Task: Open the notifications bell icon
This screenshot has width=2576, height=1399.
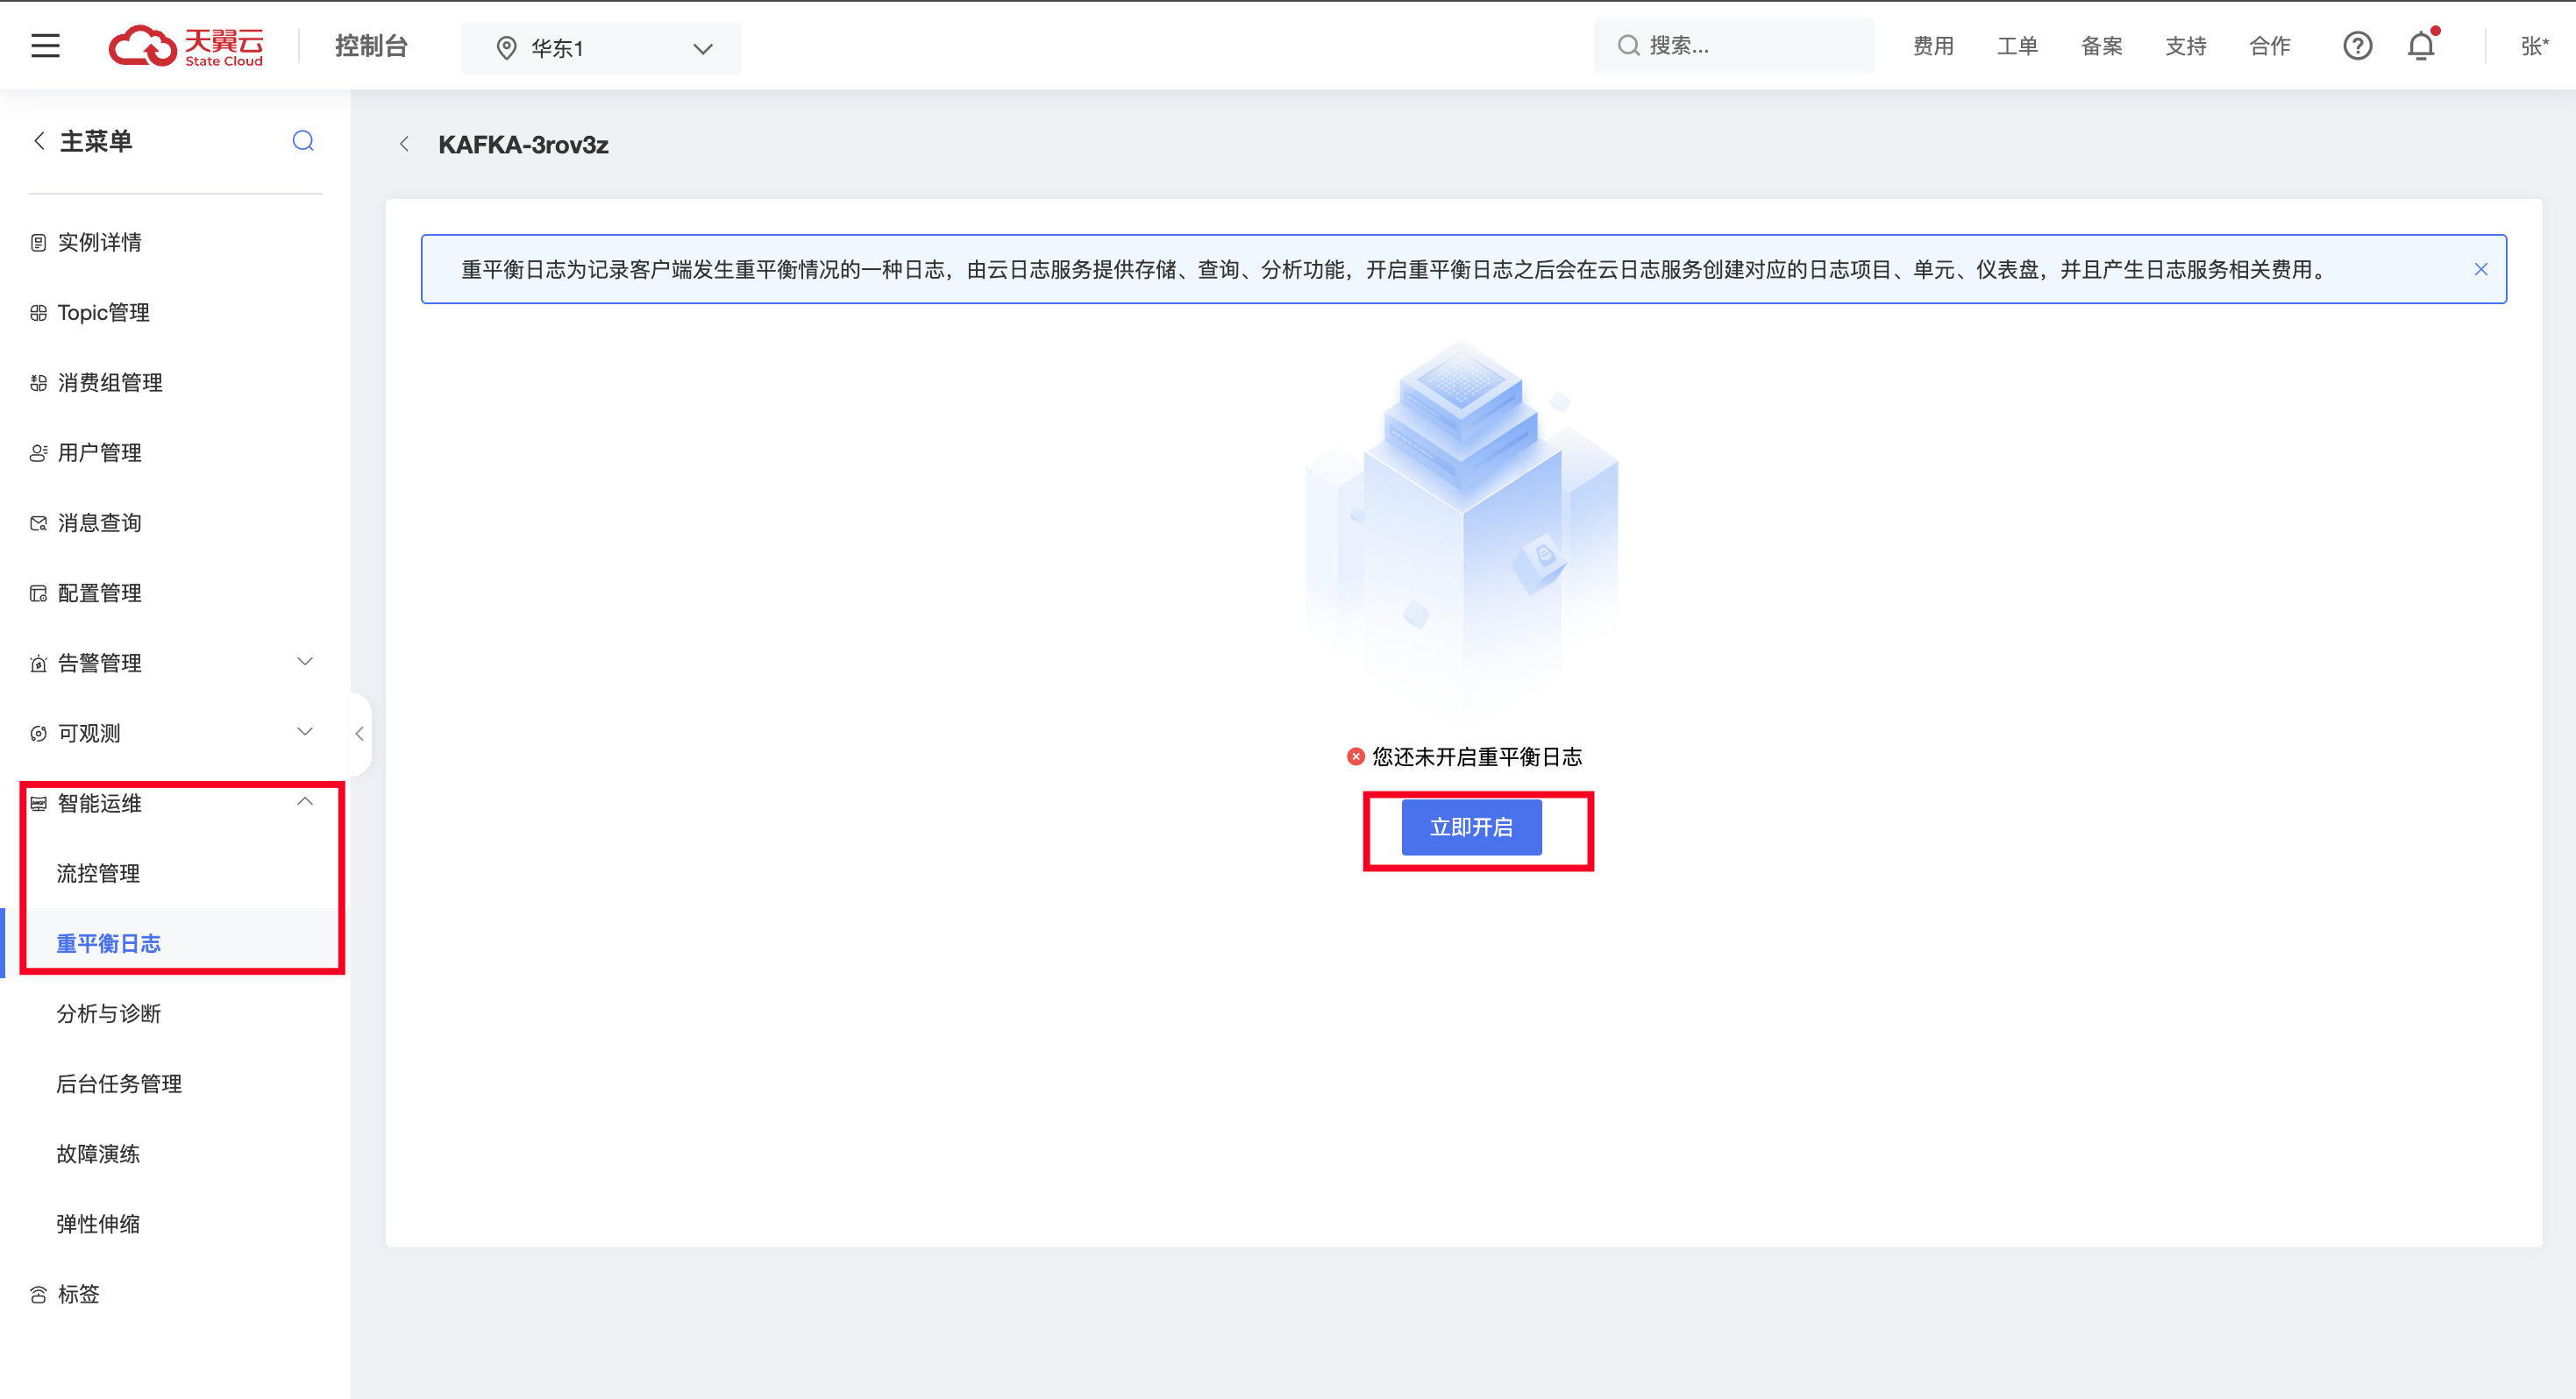Action: 2421,46
